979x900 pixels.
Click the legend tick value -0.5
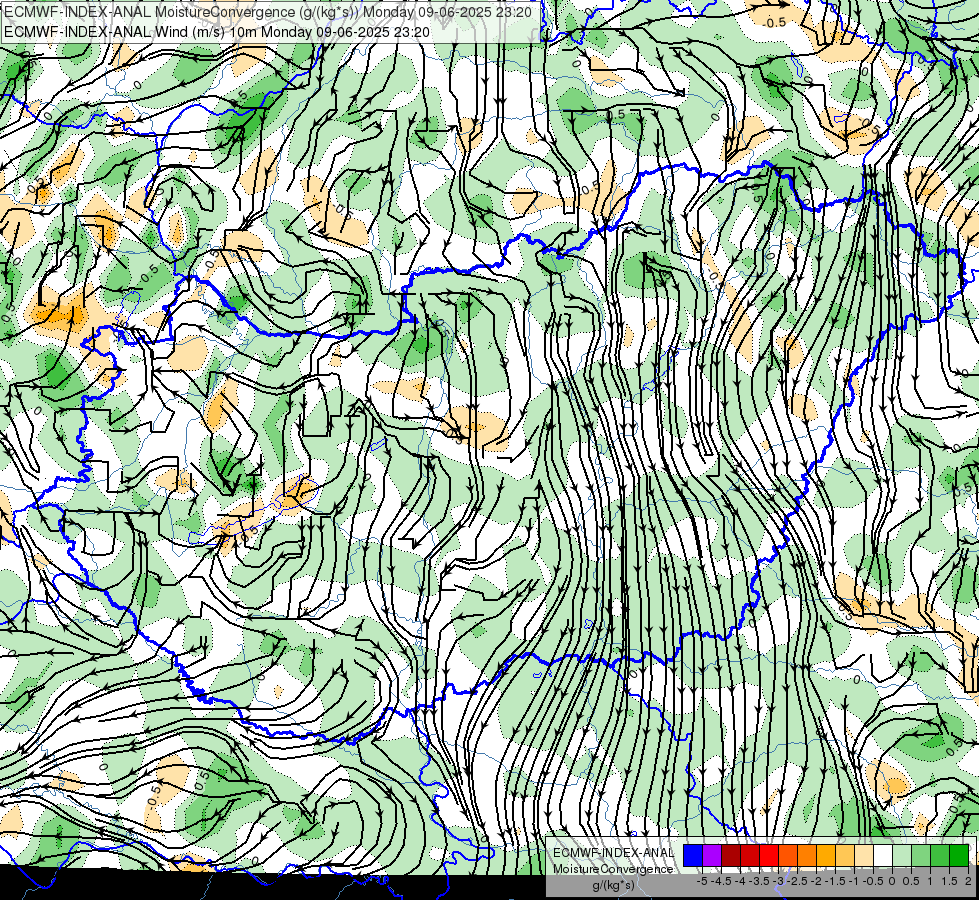873,881
